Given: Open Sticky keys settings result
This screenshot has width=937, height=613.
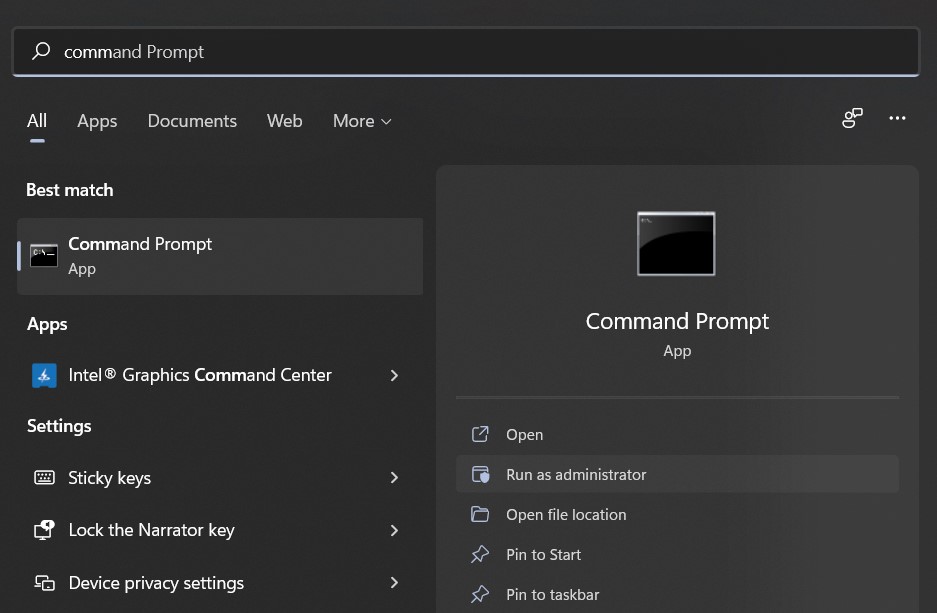Looking at the screenshot, I should click(x=220, y=477).
